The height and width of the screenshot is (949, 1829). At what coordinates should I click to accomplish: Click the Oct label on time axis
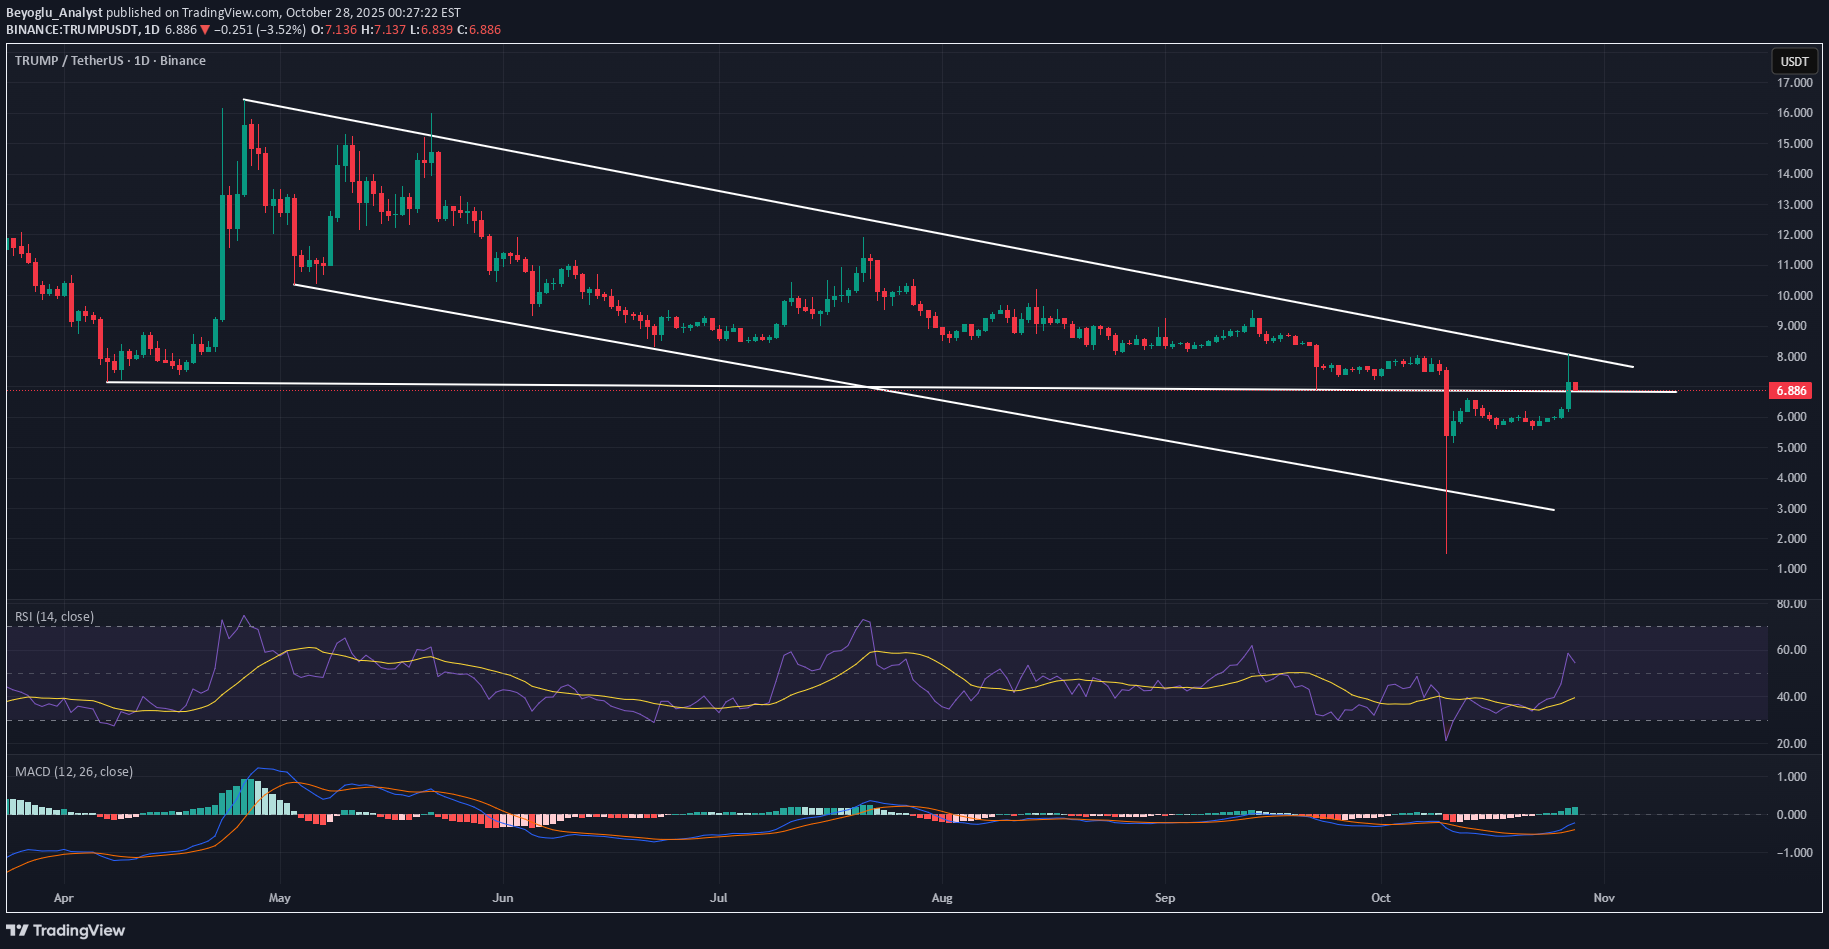1381,898
